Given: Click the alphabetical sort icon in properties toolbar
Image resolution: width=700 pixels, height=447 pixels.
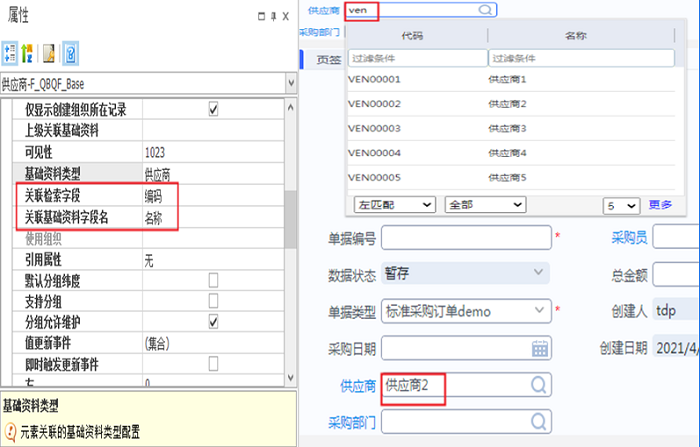Looking at the screenshot, I should [27, 53].
